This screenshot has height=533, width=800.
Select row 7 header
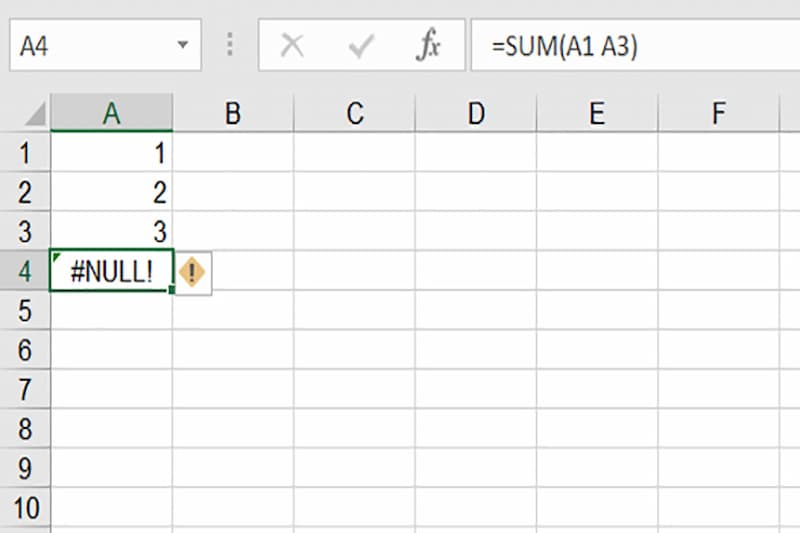(25, 390)
